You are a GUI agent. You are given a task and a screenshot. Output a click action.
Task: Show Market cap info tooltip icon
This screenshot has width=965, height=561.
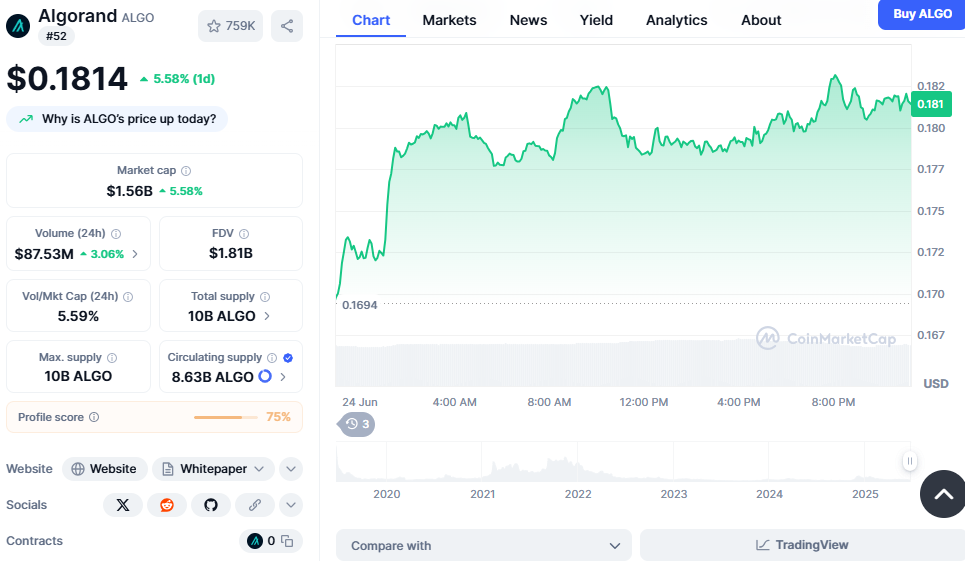[x=186, y=171]
